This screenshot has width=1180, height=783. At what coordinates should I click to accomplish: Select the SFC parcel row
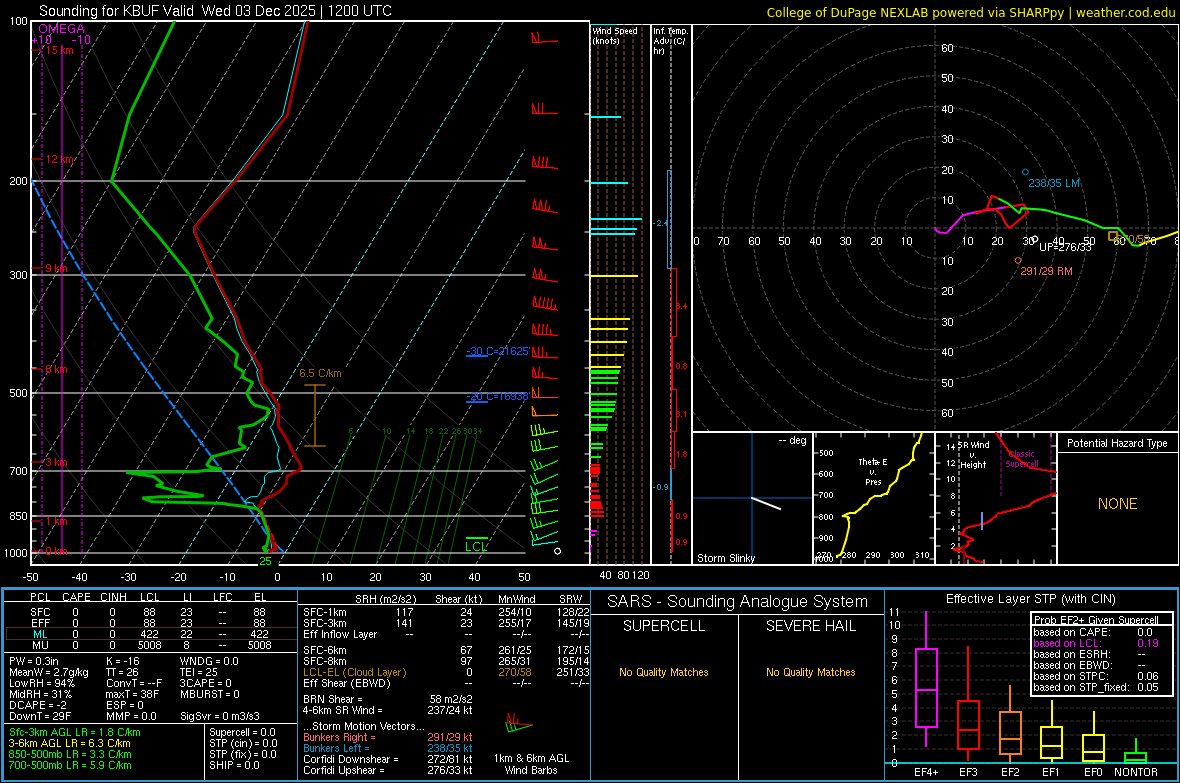pyautogui.click(x=149, y=613)
